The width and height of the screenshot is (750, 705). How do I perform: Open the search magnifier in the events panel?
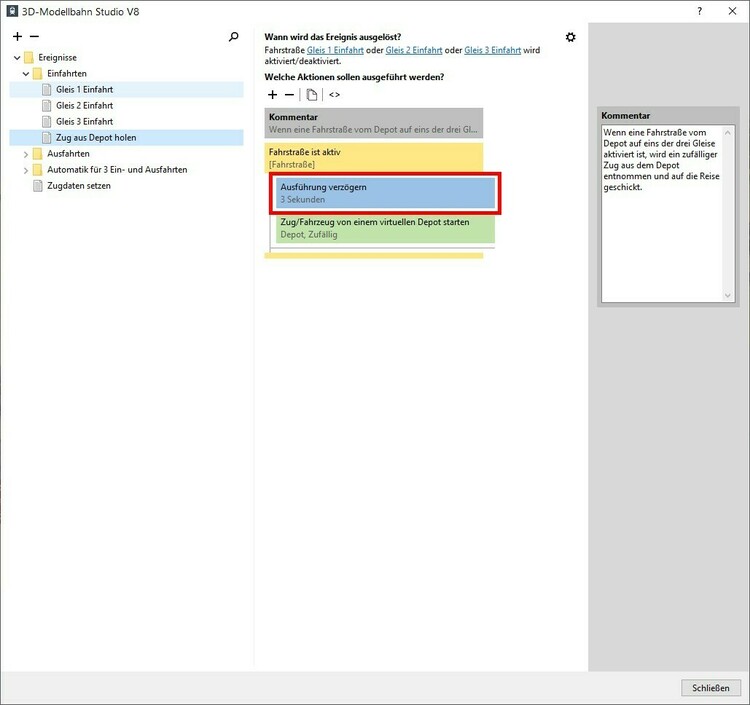[234, 36]
